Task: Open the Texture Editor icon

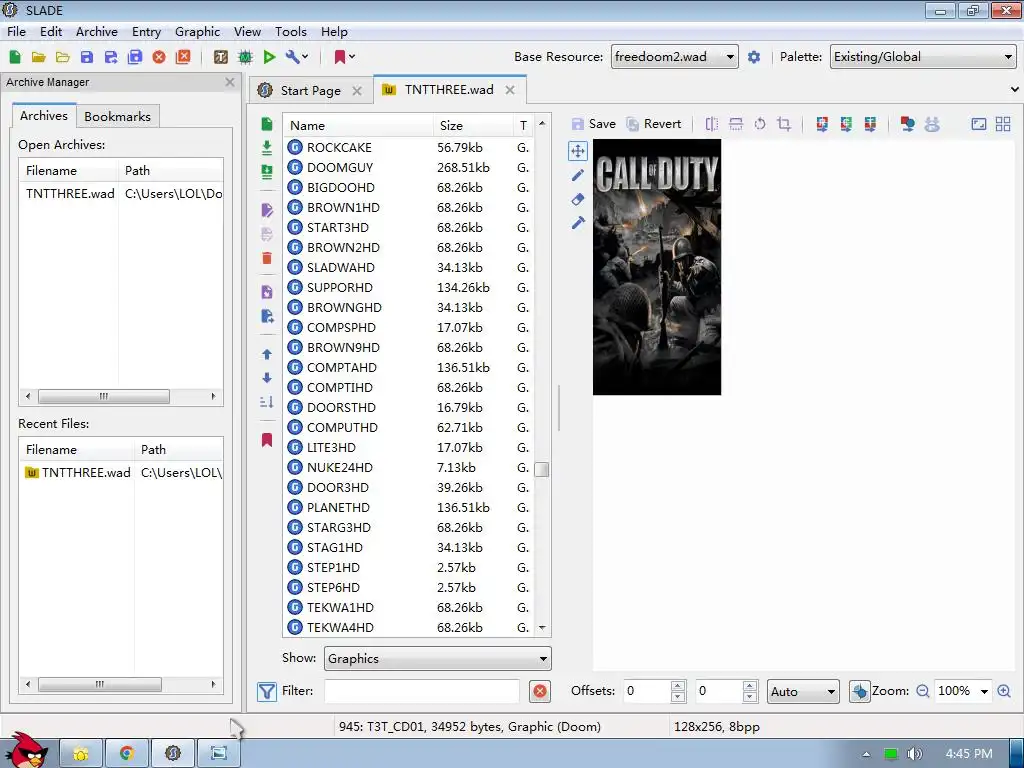Action: pyautogui.click(x=221, y=57)
